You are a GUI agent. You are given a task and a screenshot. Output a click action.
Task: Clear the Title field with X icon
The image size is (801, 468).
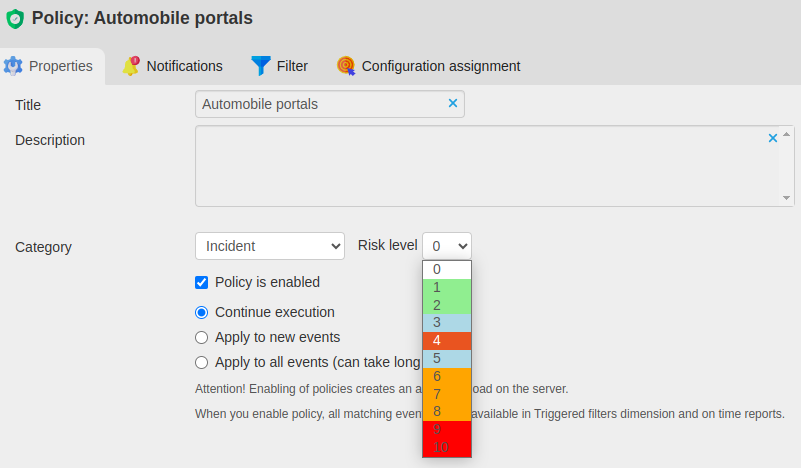click(453, 103)
